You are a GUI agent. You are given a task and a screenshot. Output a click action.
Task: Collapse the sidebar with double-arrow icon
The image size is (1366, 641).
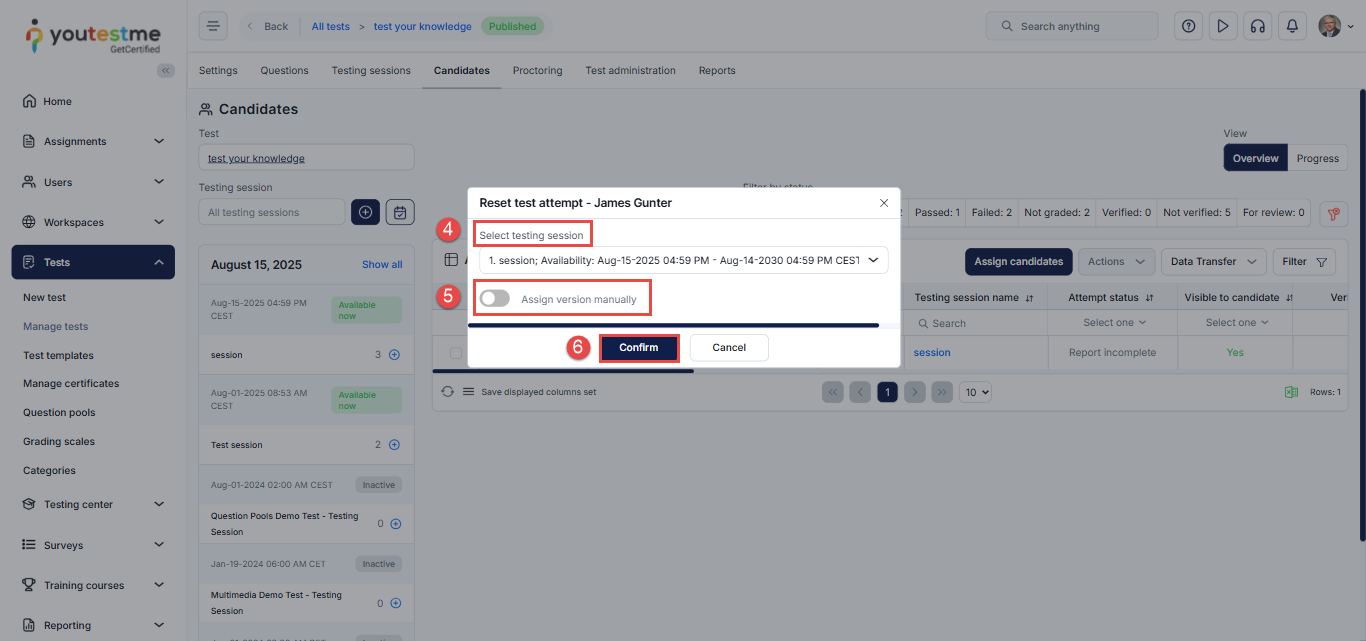tap(166, 70)
